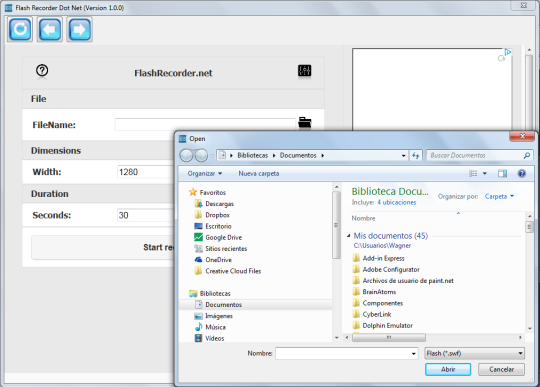540x387 pixels.
Task: Click the arrow after Documentos in breadcrumb
Action: pos(323,156)
